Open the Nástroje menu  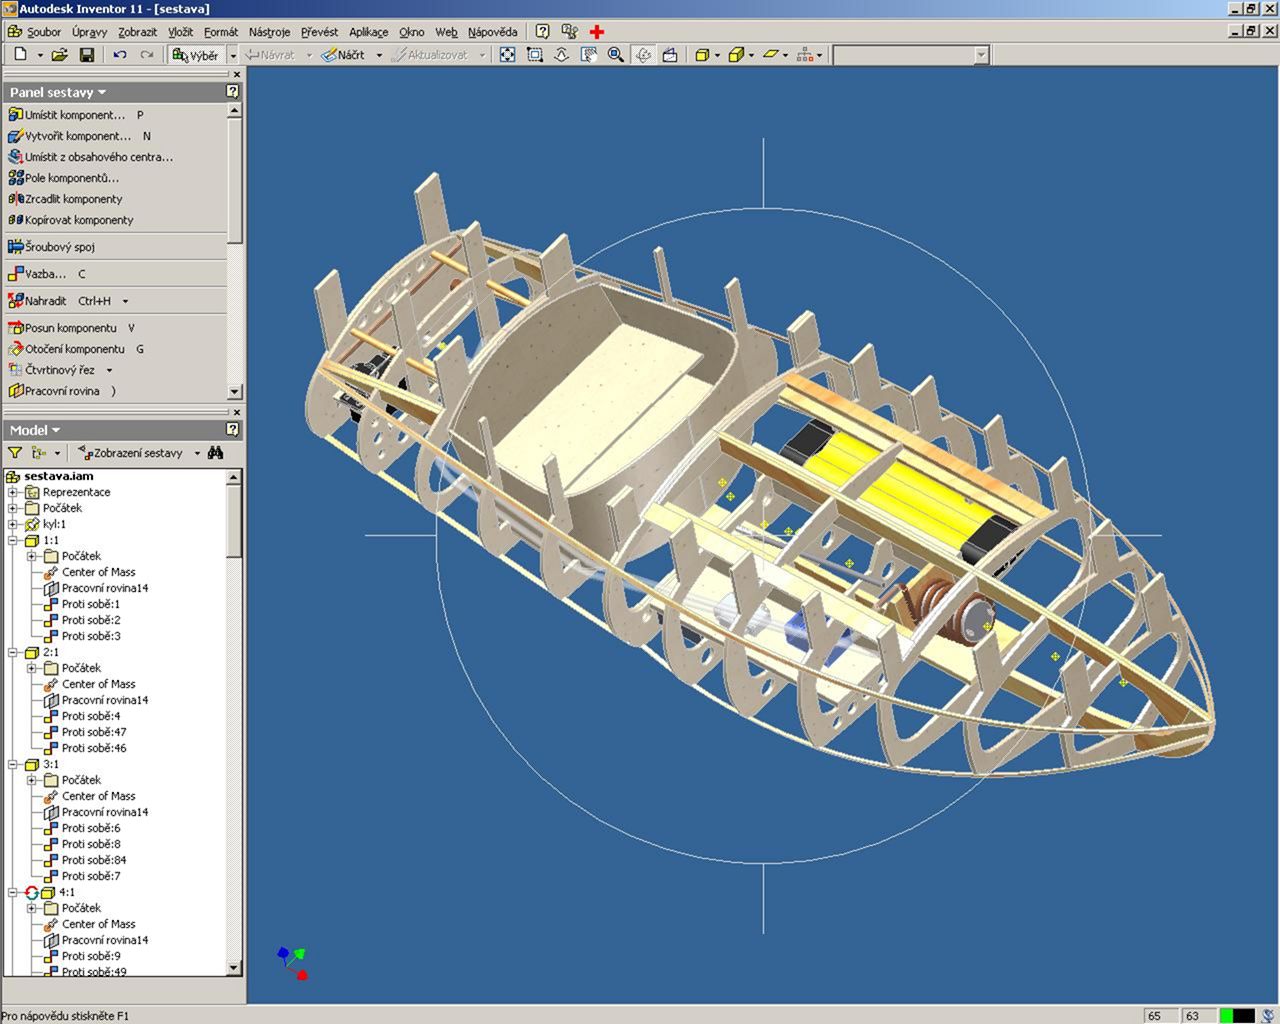pos(269,32)
